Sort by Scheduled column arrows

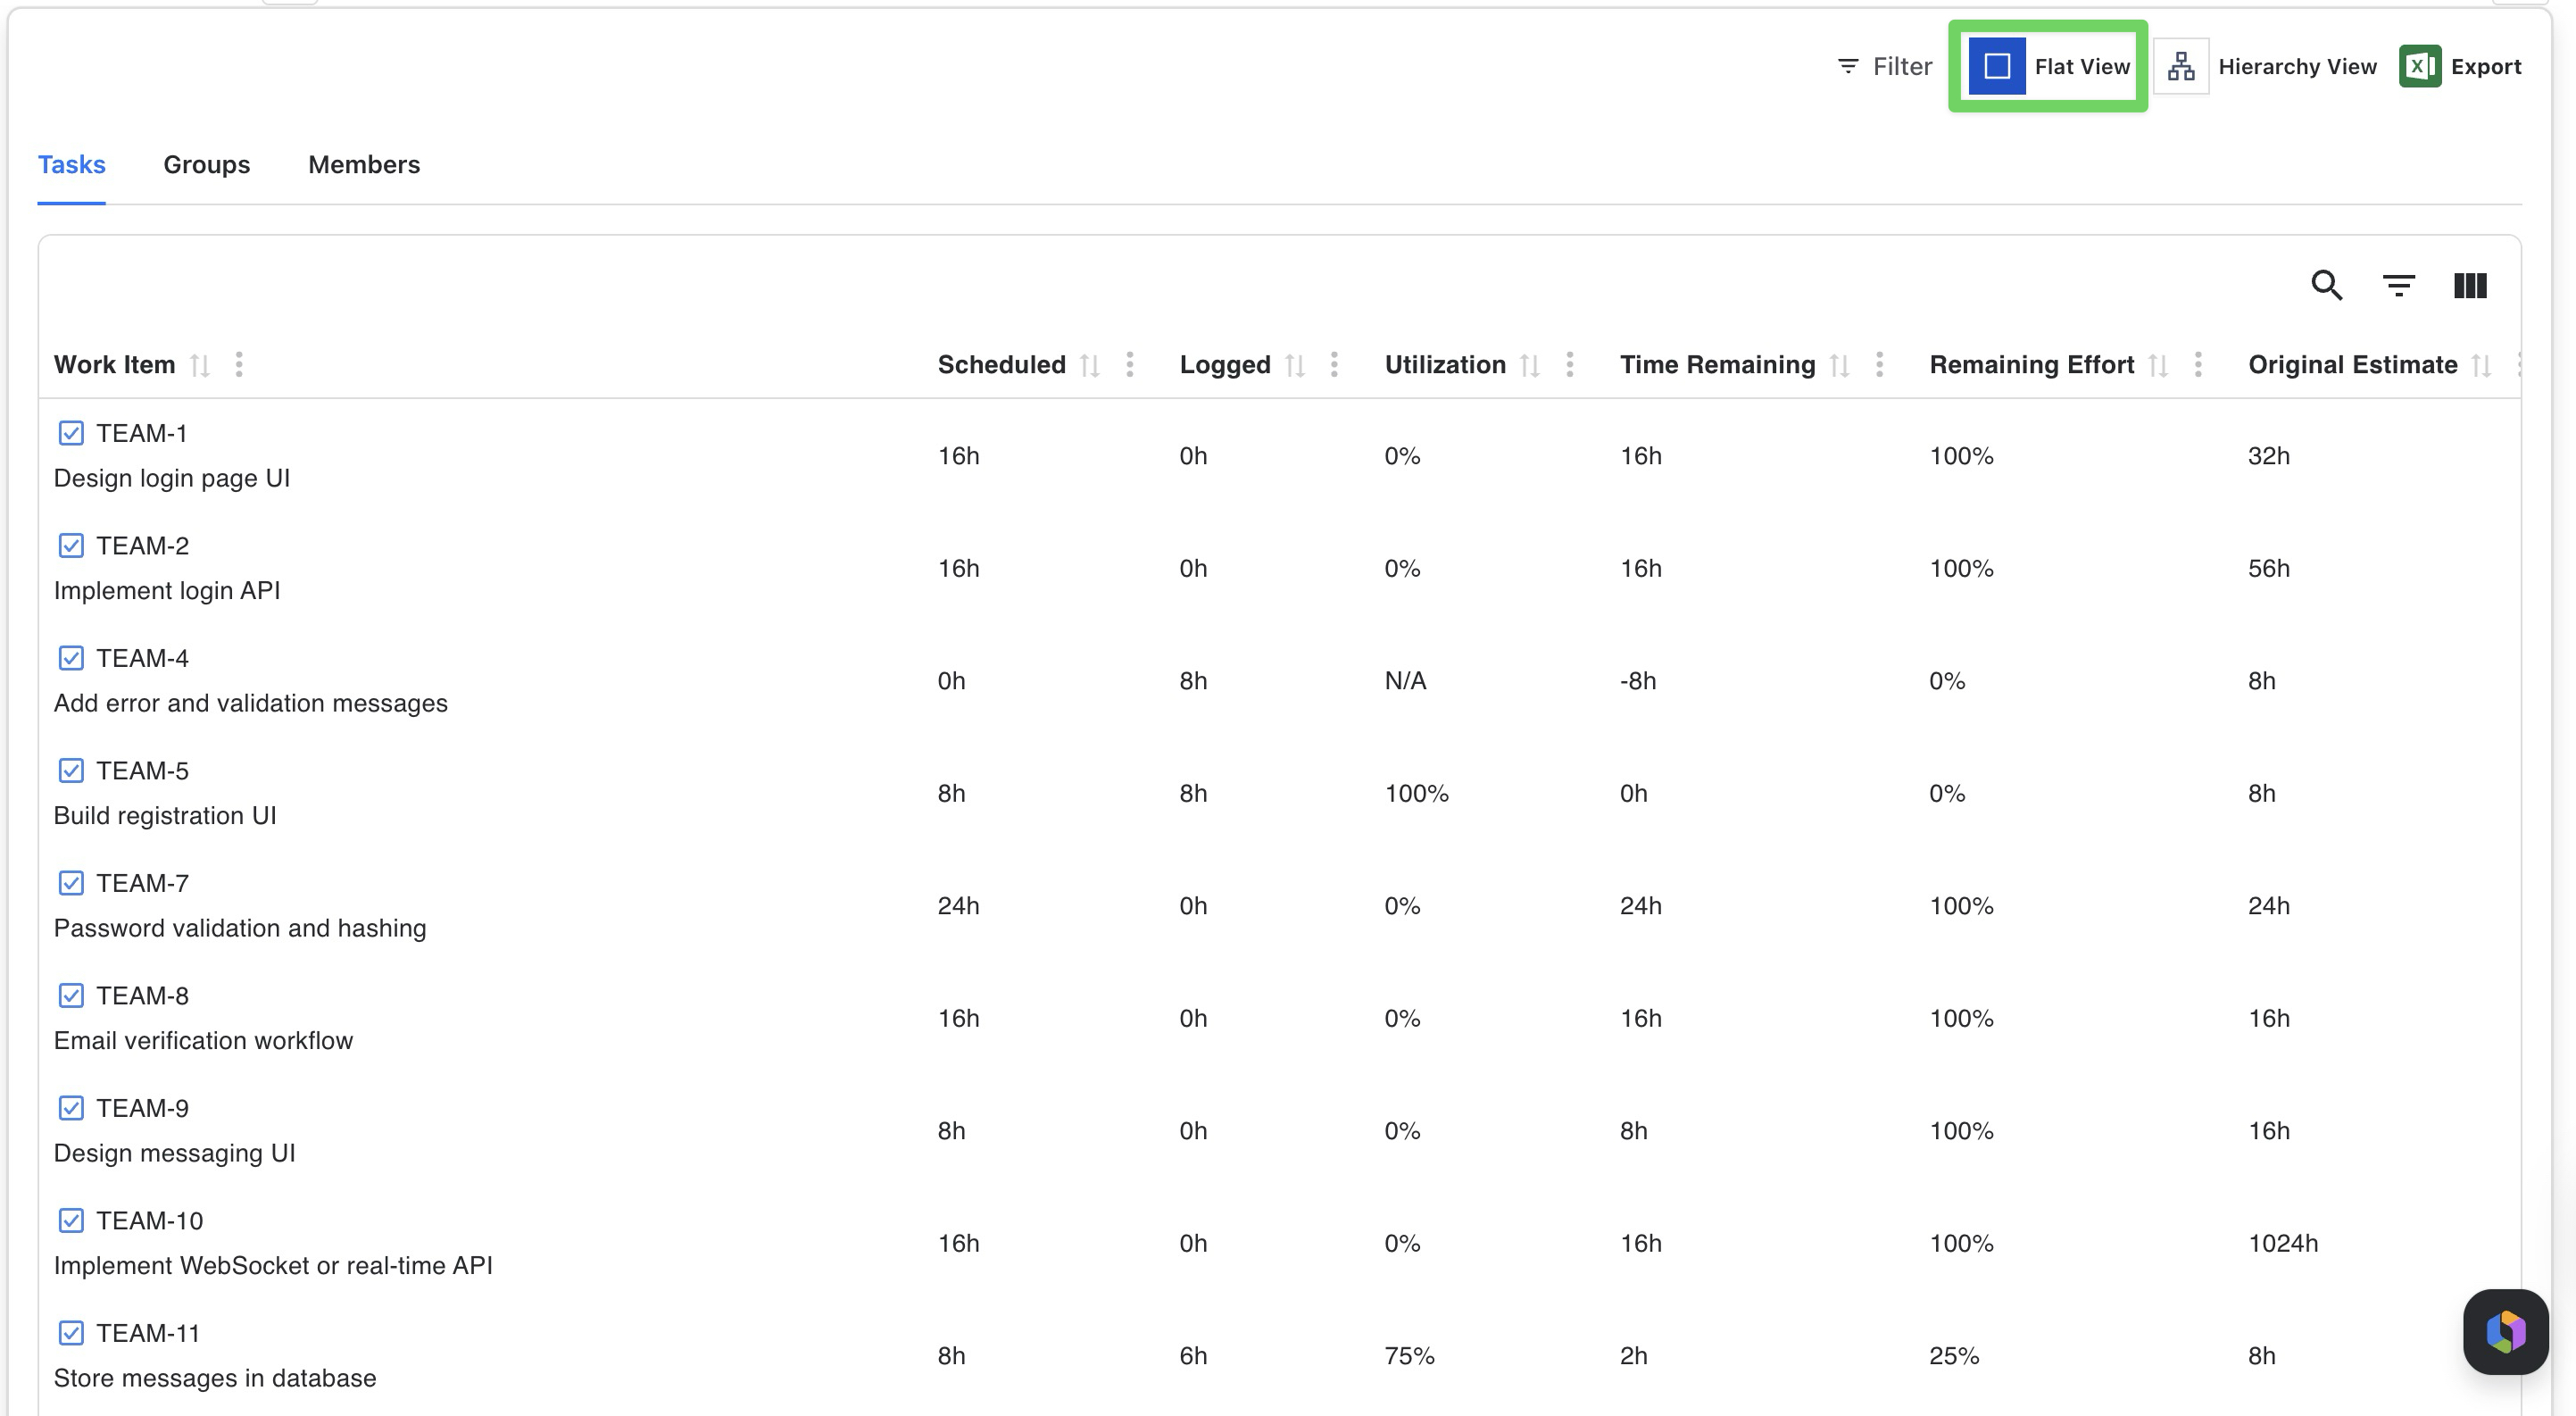[x=1090, y=365]
